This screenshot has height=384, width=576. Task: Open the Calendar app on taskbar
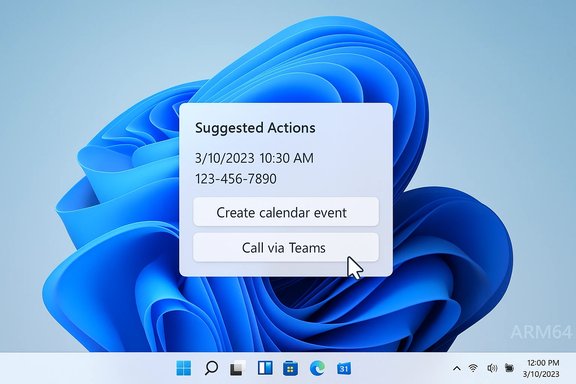tap(344, 368)
